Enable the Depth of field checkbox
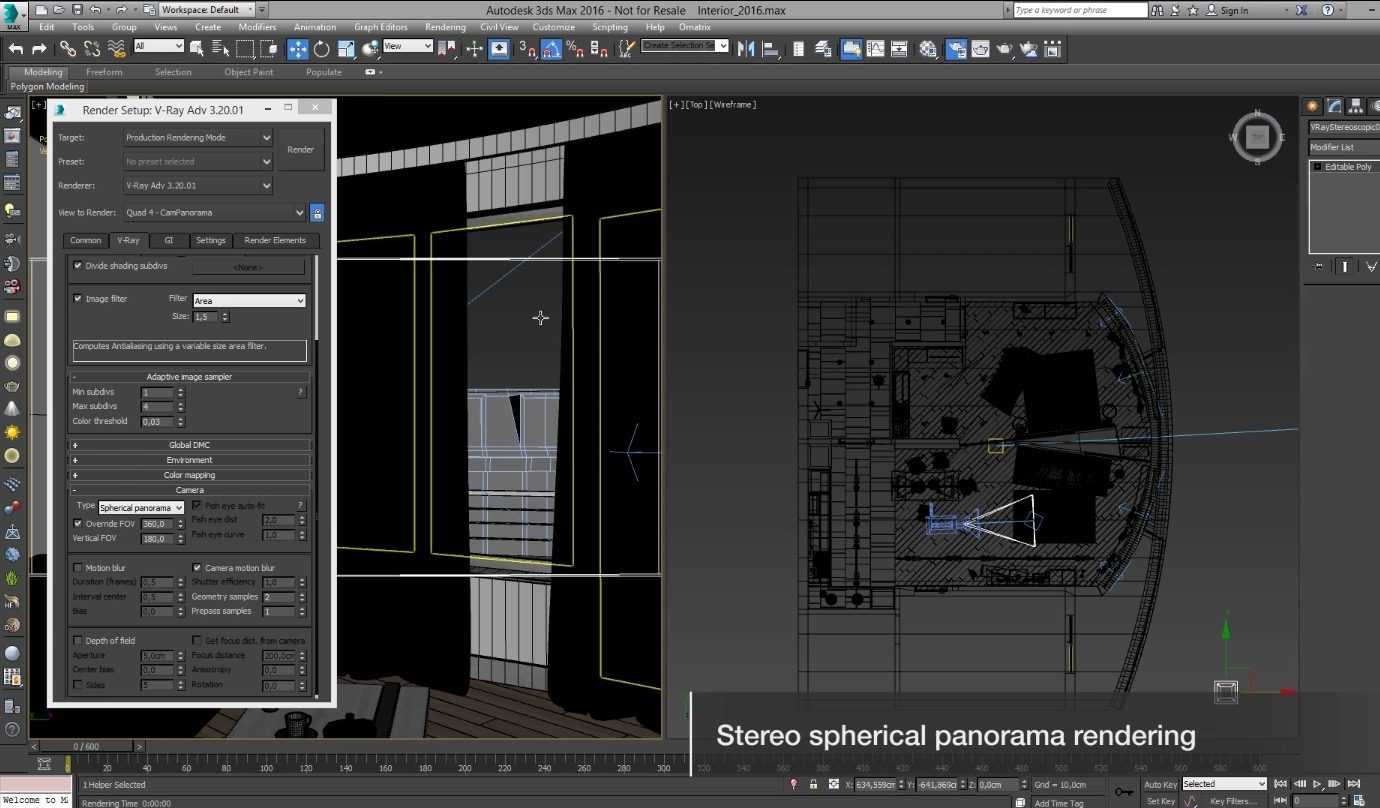 78,640
